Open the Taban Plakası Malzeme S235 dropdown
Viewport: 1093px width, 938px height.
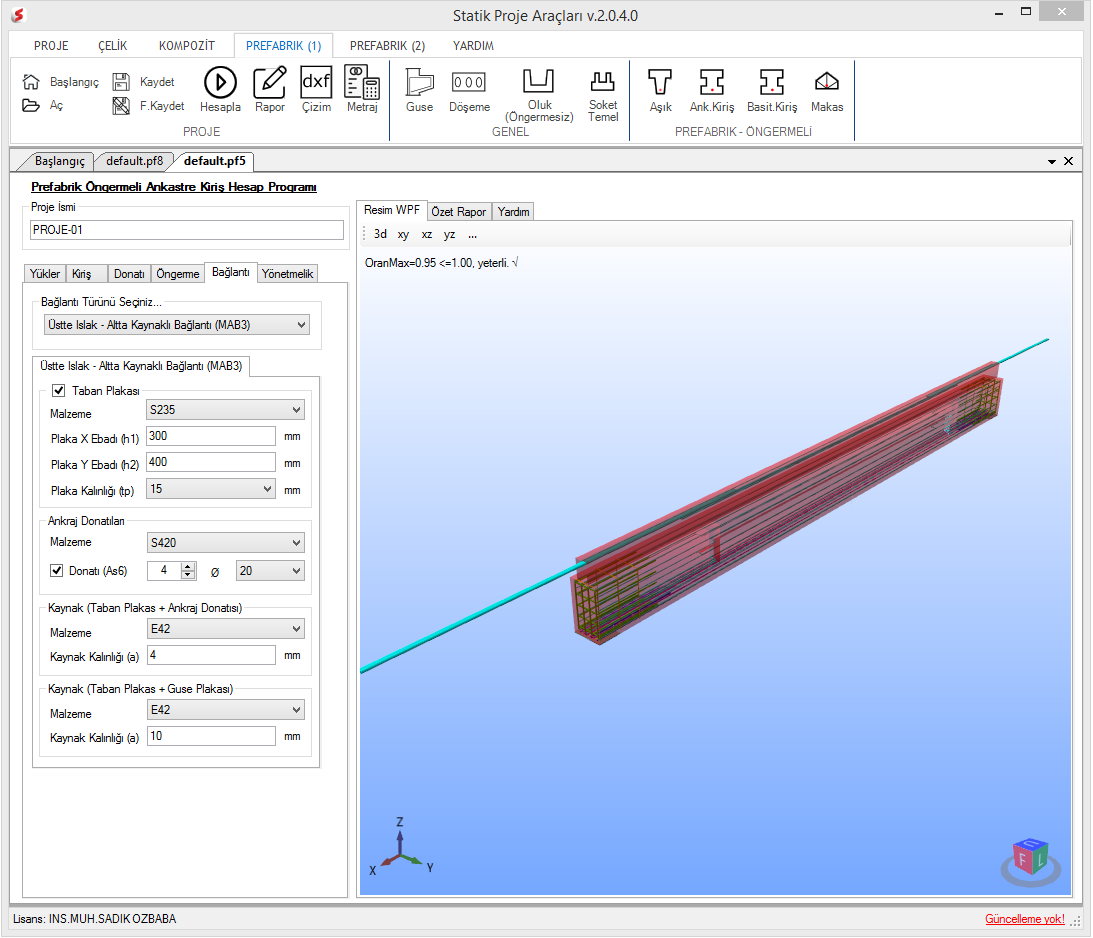(225, 410)
